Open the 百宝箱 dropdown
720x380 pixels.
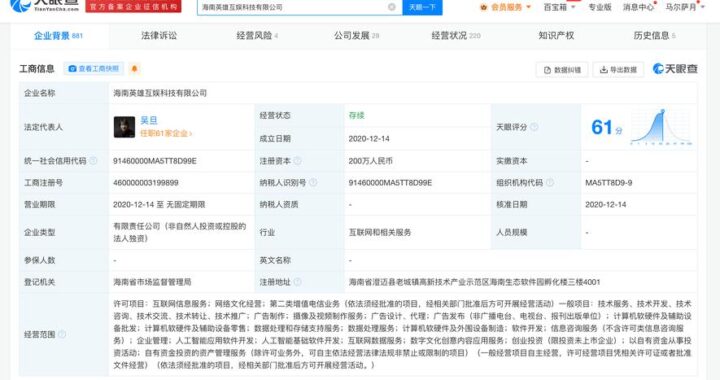pos(559,7)
